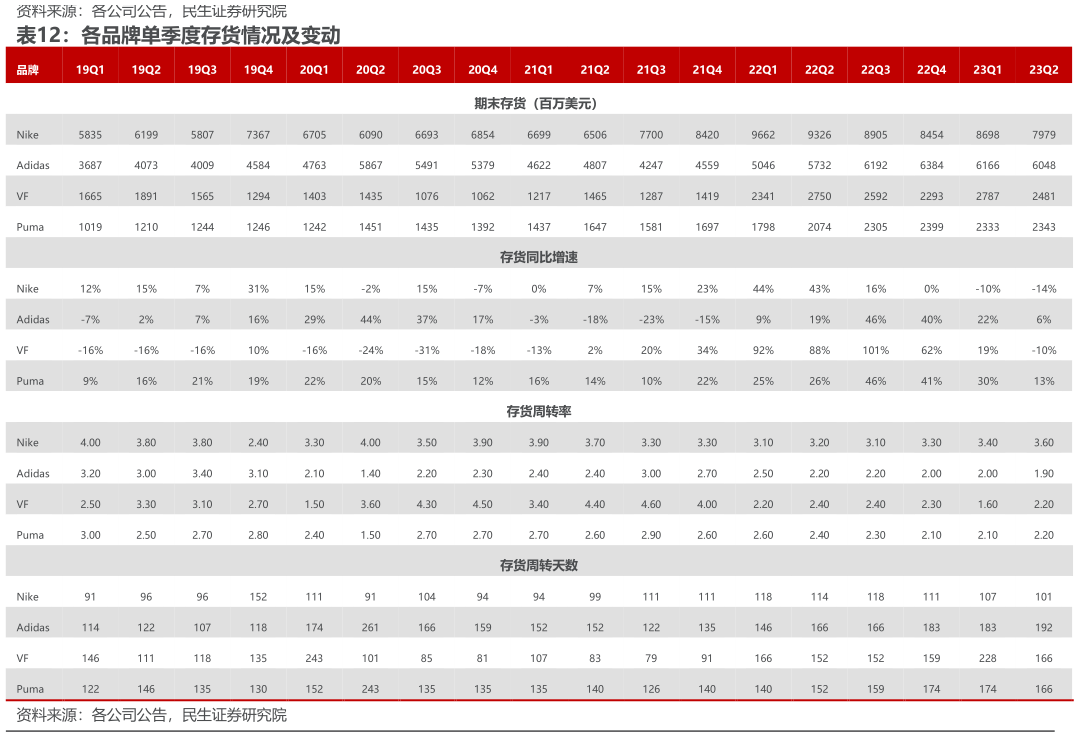Click the VF row label under 存货同比增速

[x=23, y=350]
